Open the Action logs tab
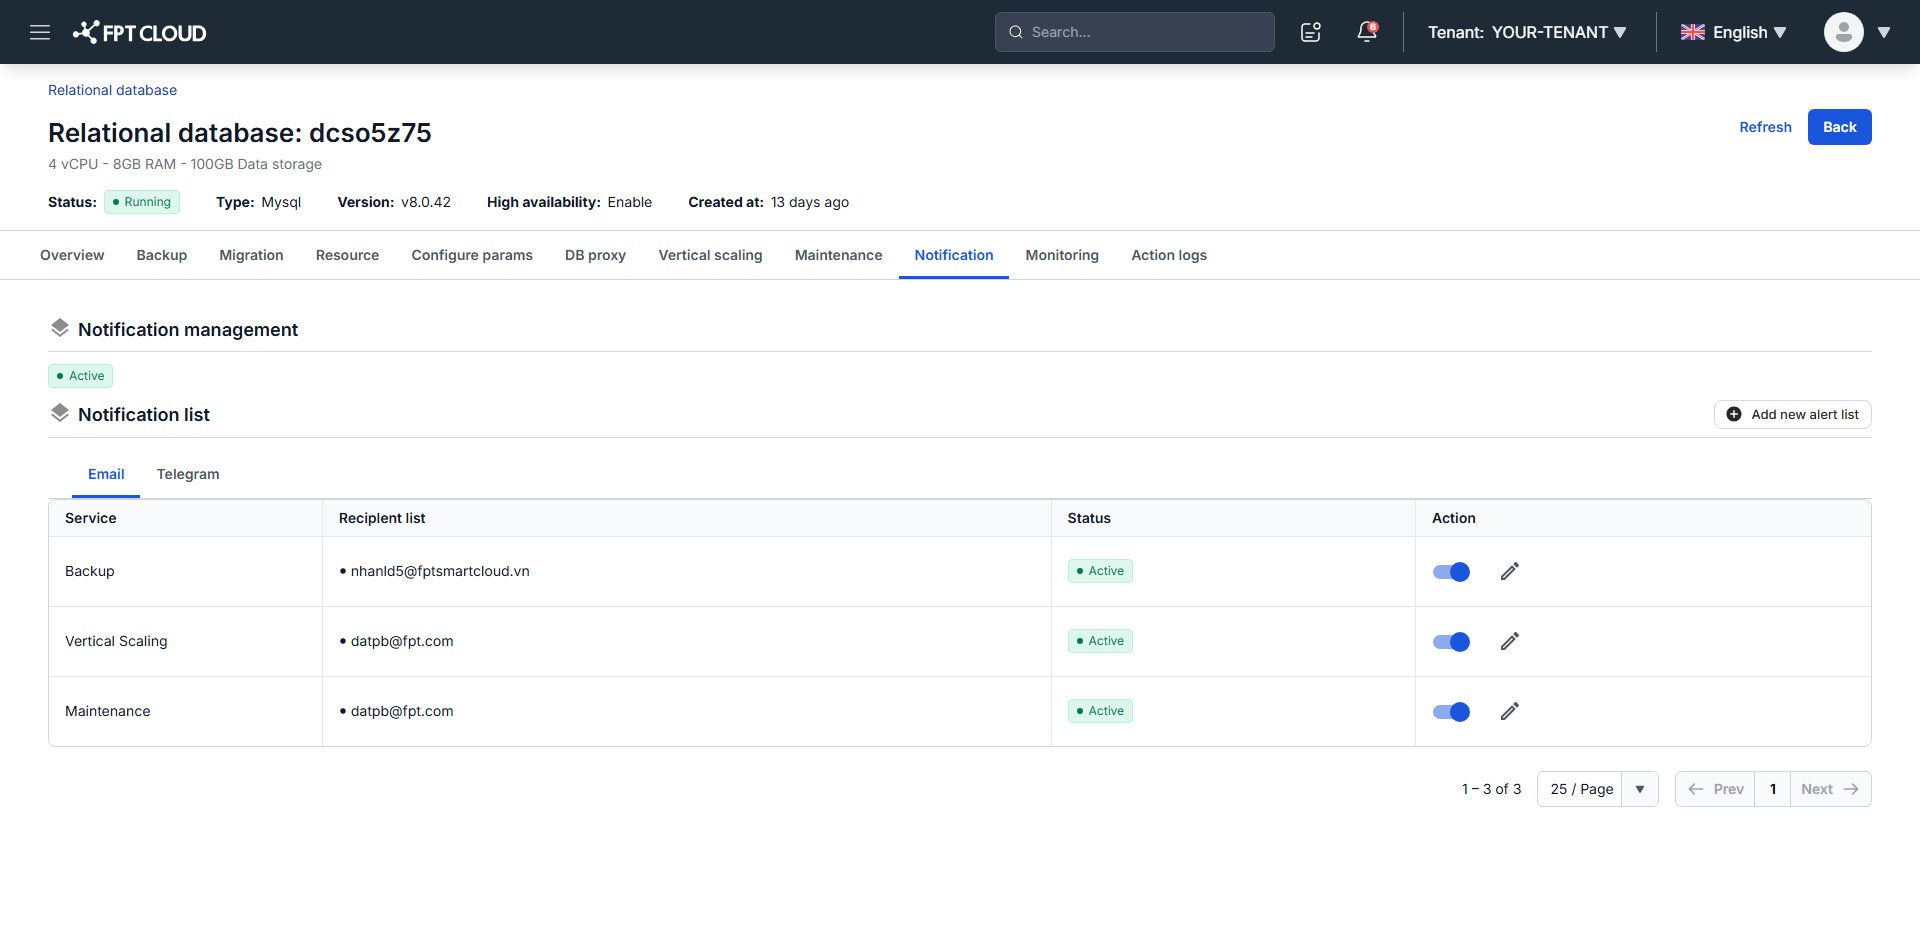The image size is (1920, 945). [x=1169, y=255]
